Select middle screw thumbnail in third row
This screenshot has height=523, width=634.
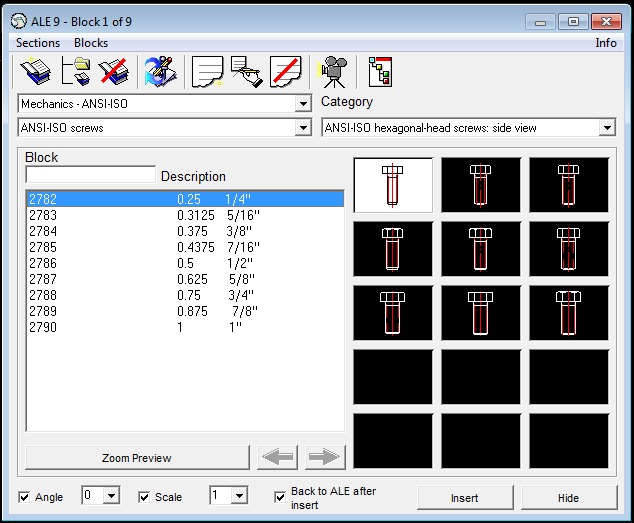point(481,313)
